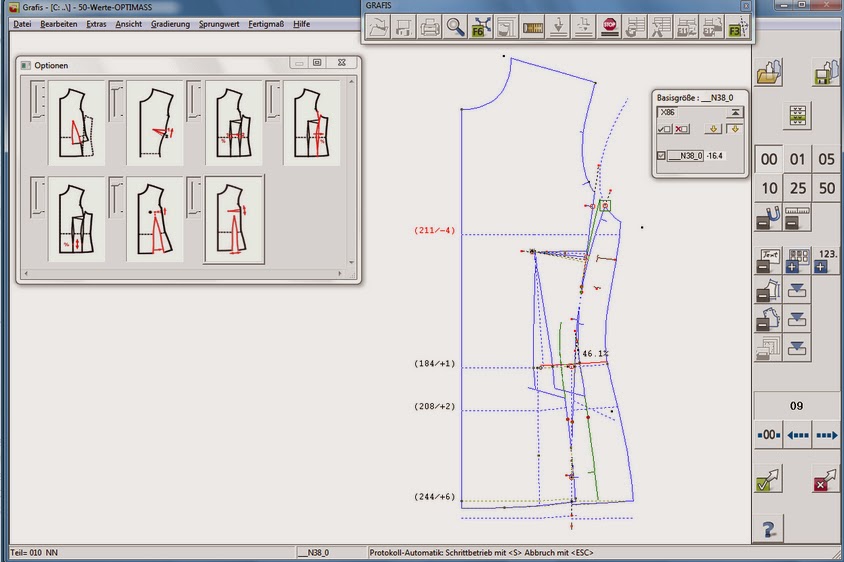844x562 pixels.
Task: Click the check-all sizes button
Action: [665, 129]
